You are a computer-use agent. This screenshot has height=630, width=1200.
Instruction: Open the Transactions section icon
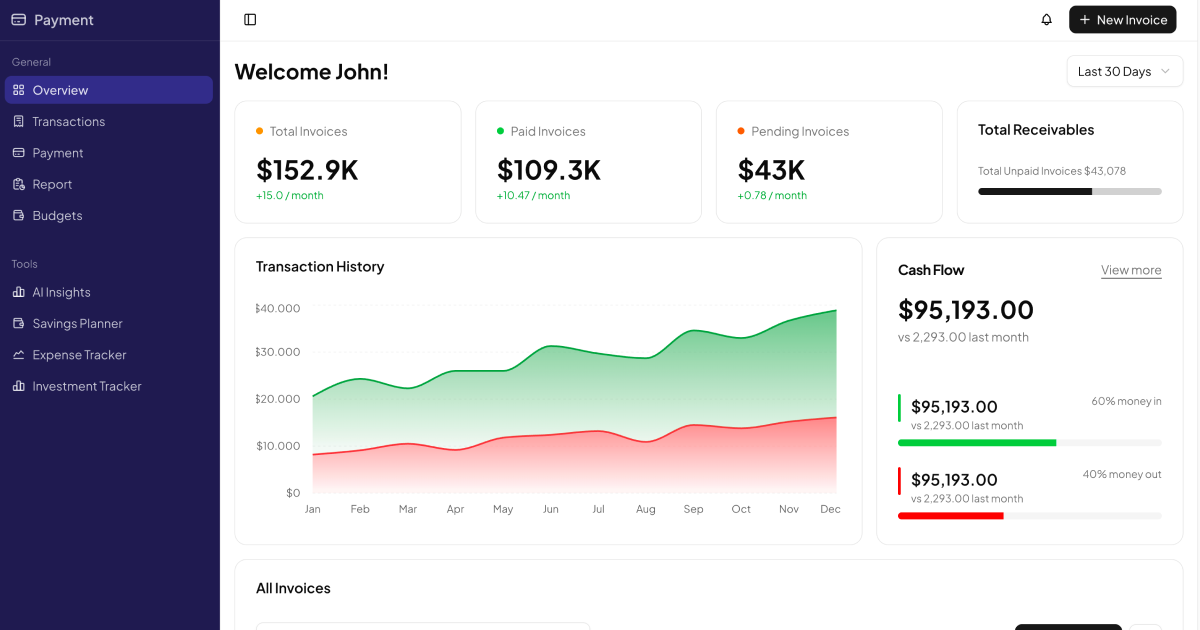(20, 121)
